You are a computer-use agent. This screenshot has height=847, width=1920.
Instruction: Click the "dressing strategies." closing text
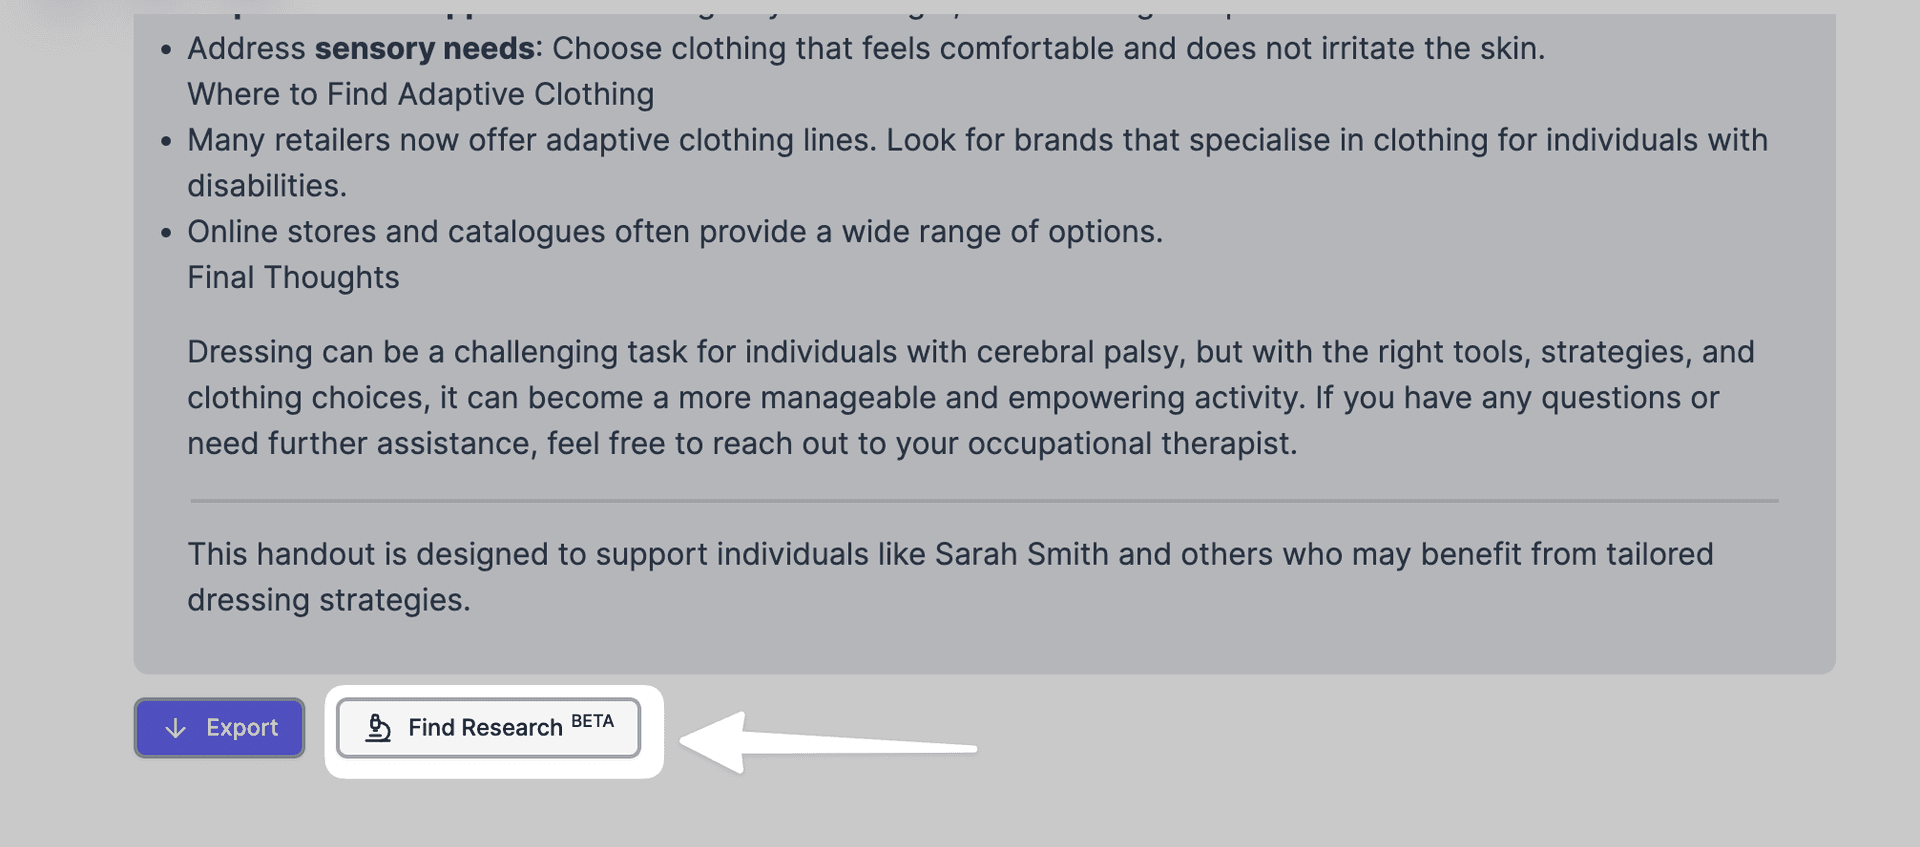(328, 600)
